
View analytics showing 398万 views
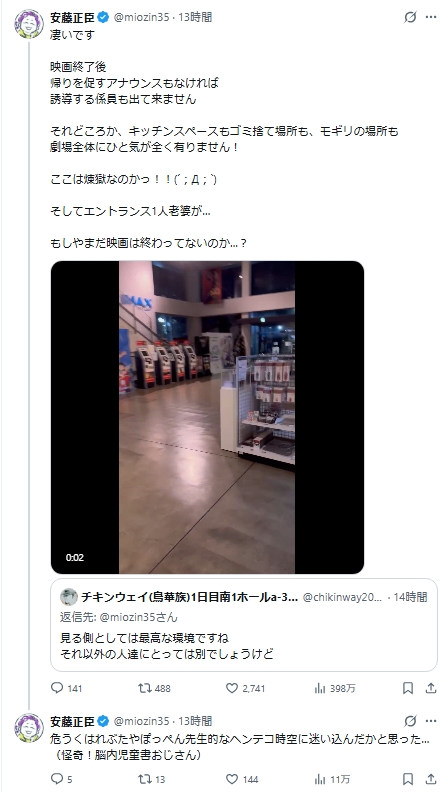[335, 688]
